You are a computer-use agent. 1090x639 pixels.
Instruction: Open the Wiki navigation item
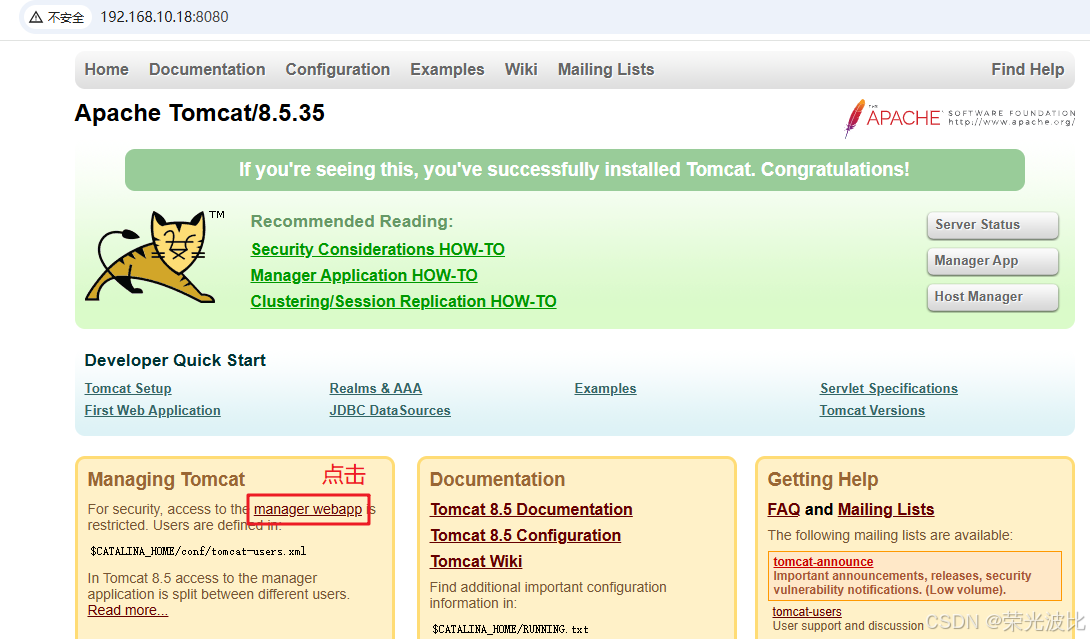[521, 70]
